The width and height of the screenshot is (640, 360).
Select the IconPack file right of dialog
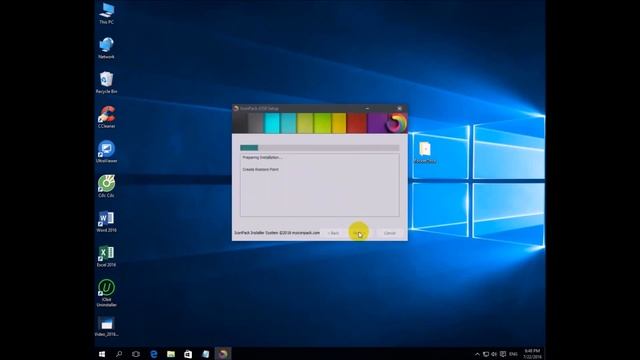point(425,152)
